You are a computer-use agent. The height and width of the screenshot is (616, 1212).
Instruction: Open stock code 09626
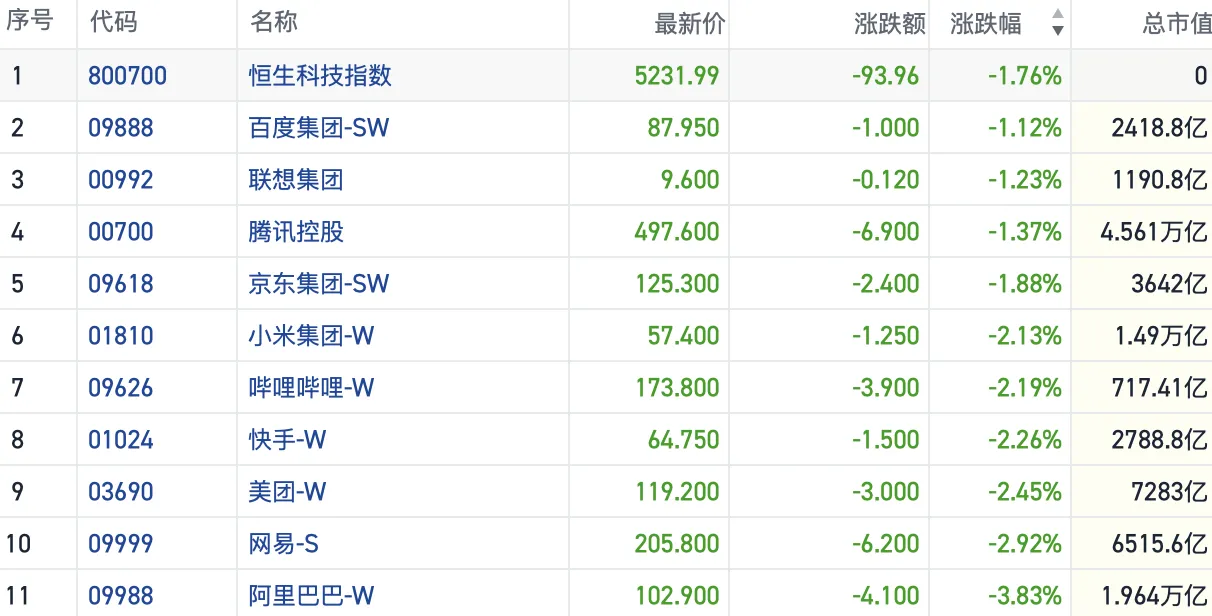[x=121, y=388]
